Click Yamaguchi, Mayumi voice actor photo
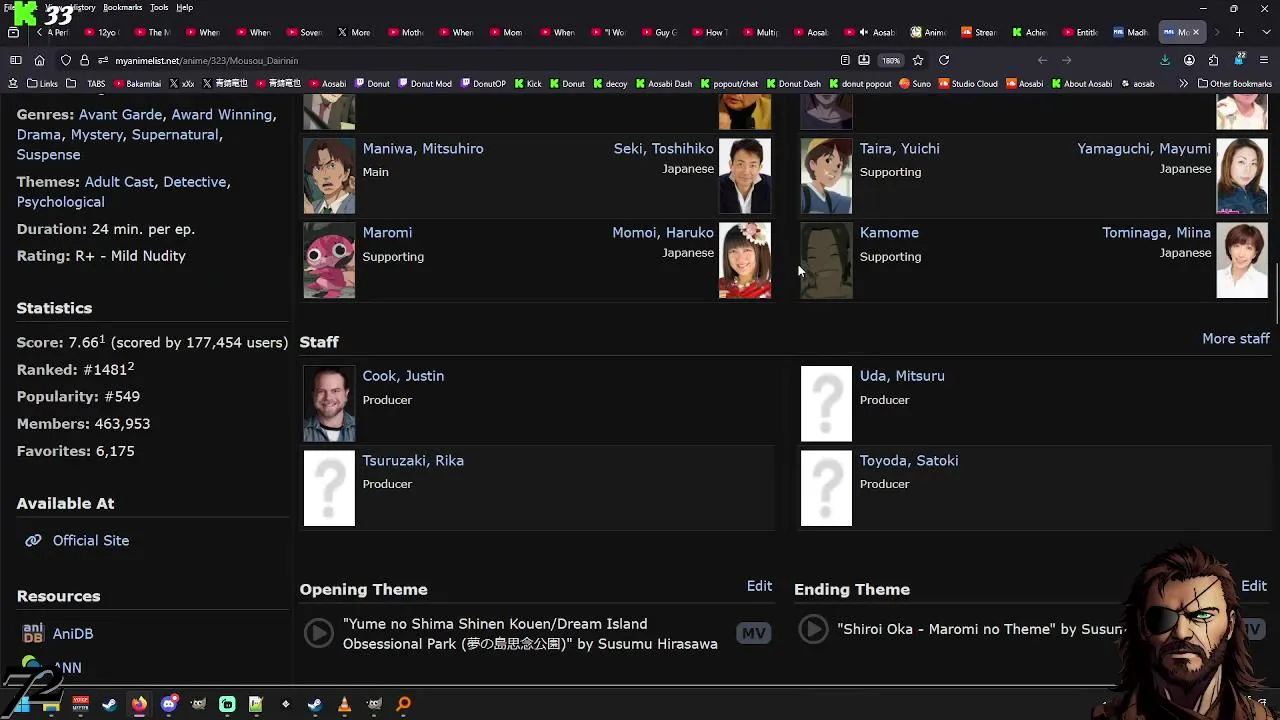1280x720 pixels. (1242, 176)
